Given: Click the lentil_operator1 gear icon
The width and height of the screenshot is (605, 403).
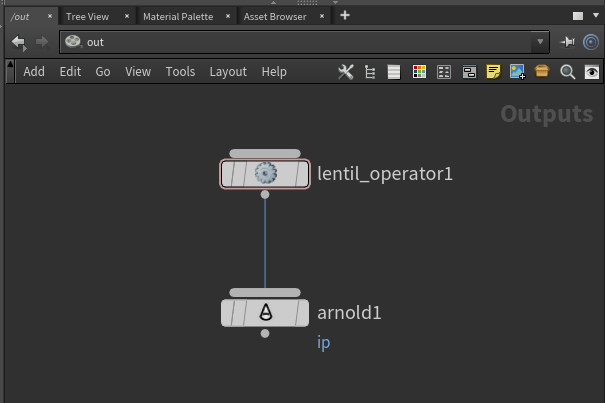Looking at the screenshot, I should (265, 173).
